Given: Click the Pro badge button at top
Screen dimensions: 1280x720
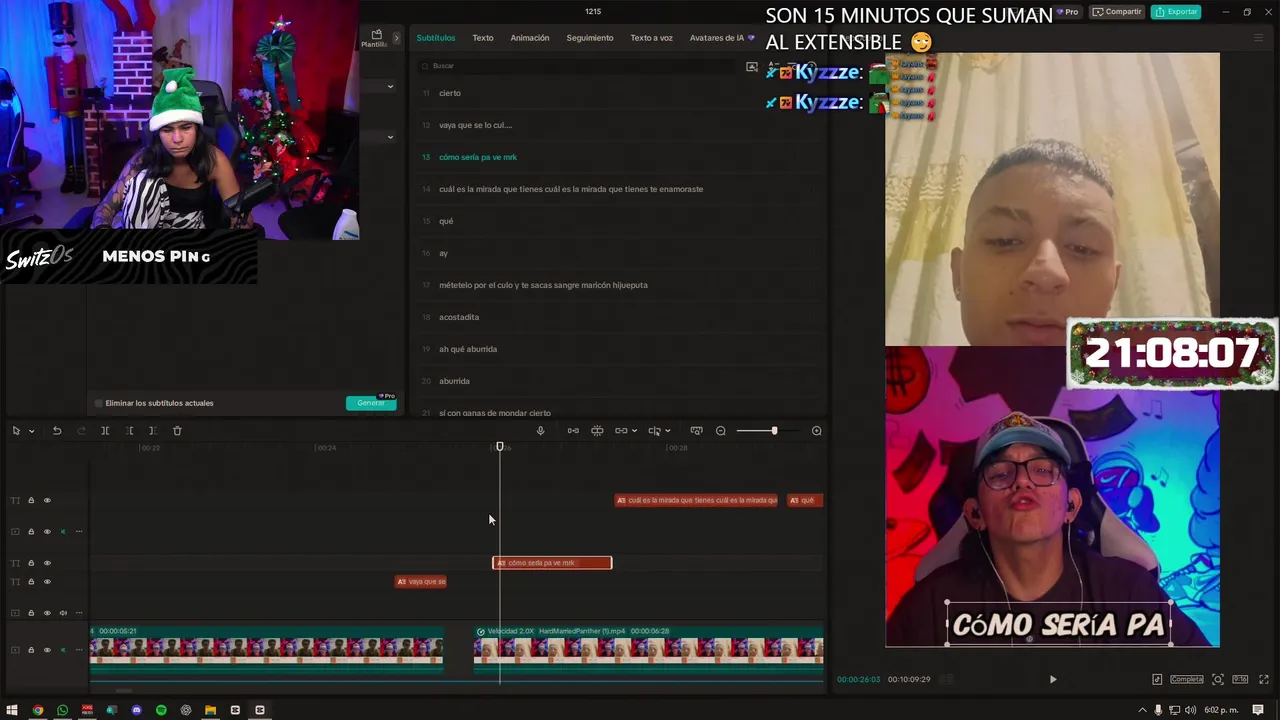Looking at the screenshot, I should 1068,12.
